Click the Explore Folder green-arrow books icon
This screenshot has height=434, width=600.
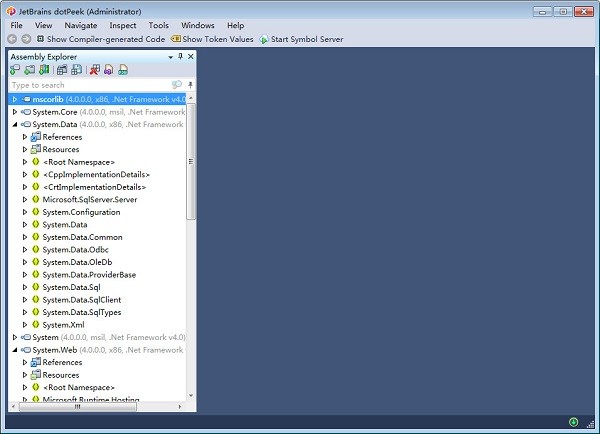pyautogui.click(x=44, y=70)
